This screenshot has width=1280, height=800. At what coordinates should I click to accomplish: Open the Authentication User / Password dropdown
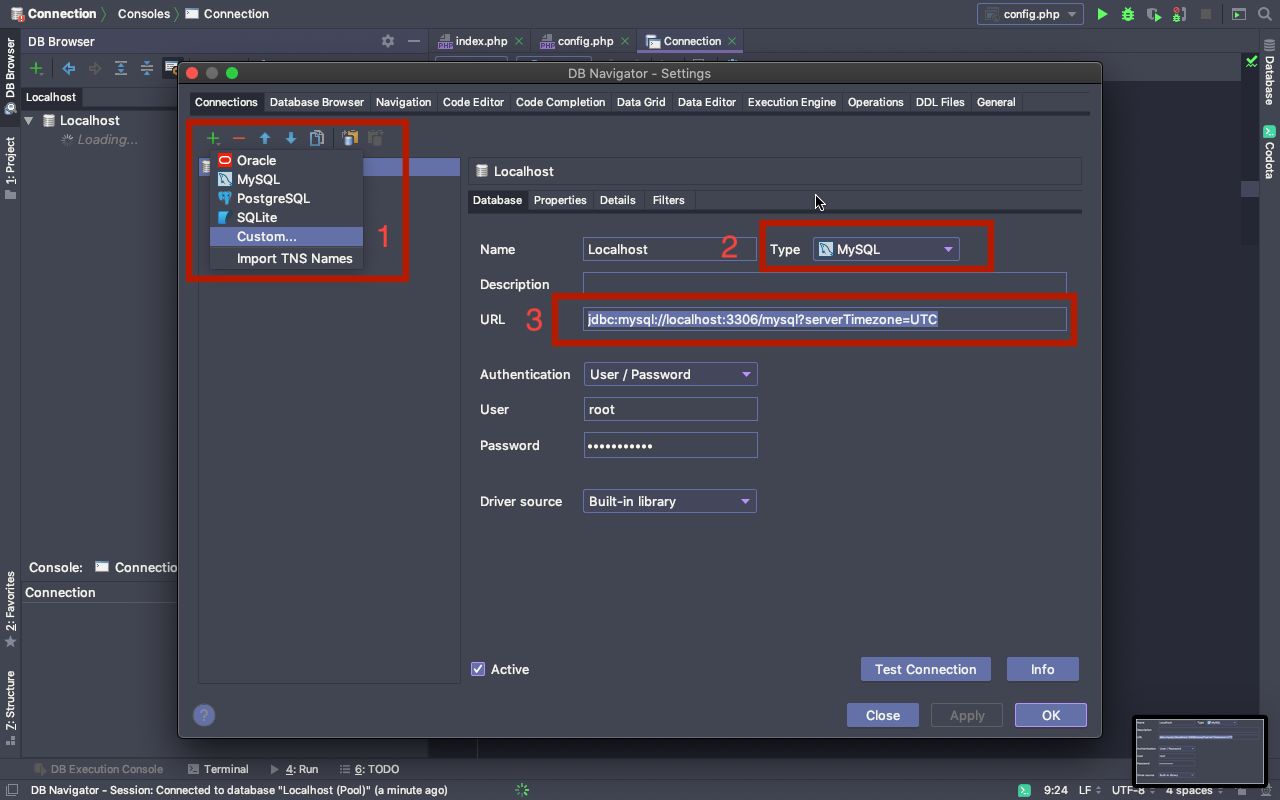670,374
